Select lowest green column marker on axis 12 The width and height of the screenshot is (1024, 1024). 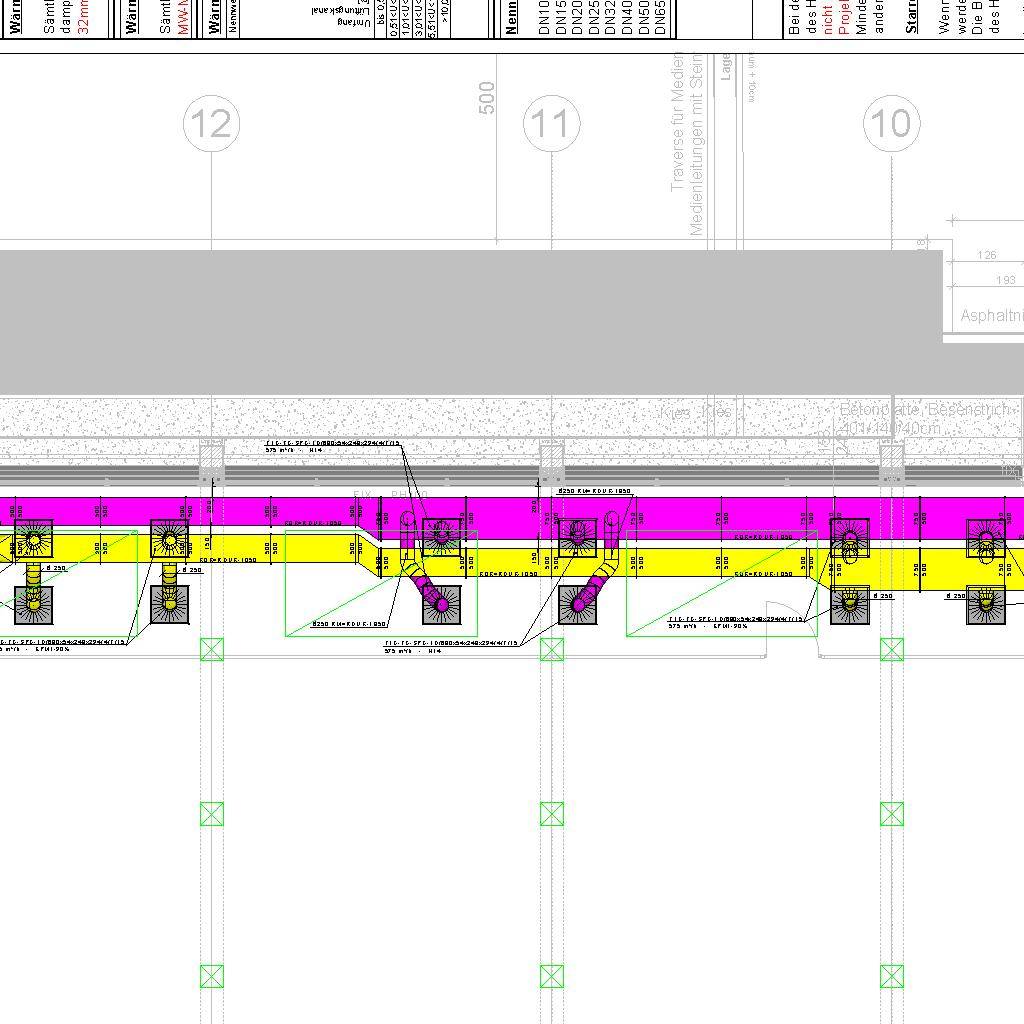pyautogui.click(x=212, y=976)
